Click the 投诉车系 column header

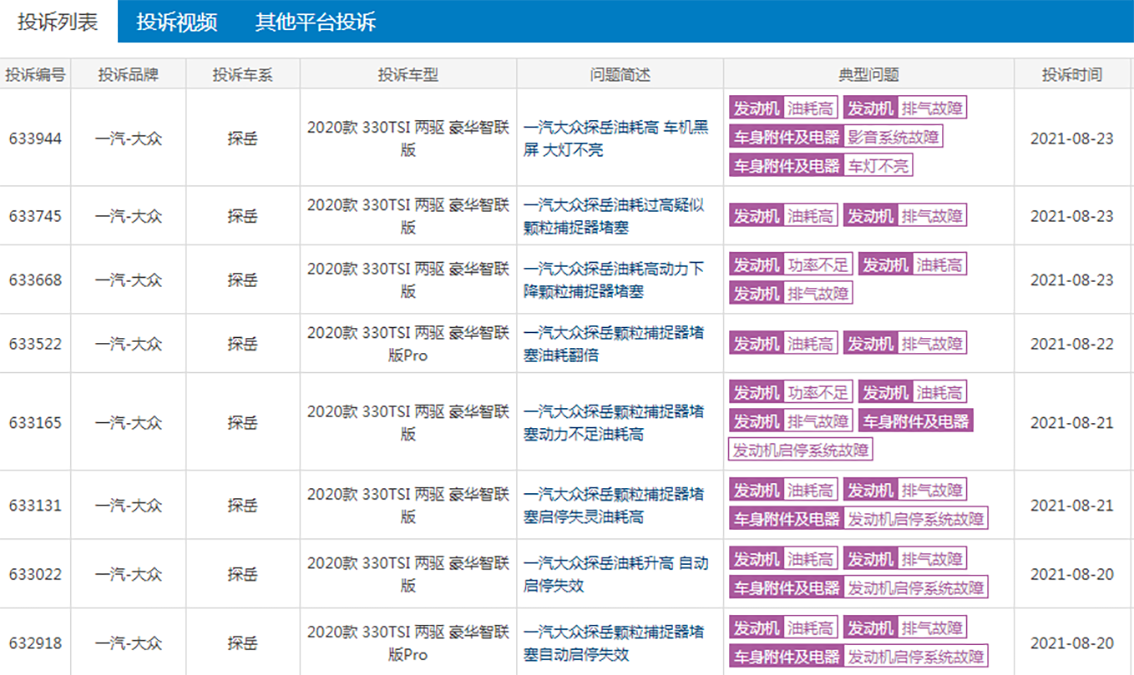click(x=243, y=75)
